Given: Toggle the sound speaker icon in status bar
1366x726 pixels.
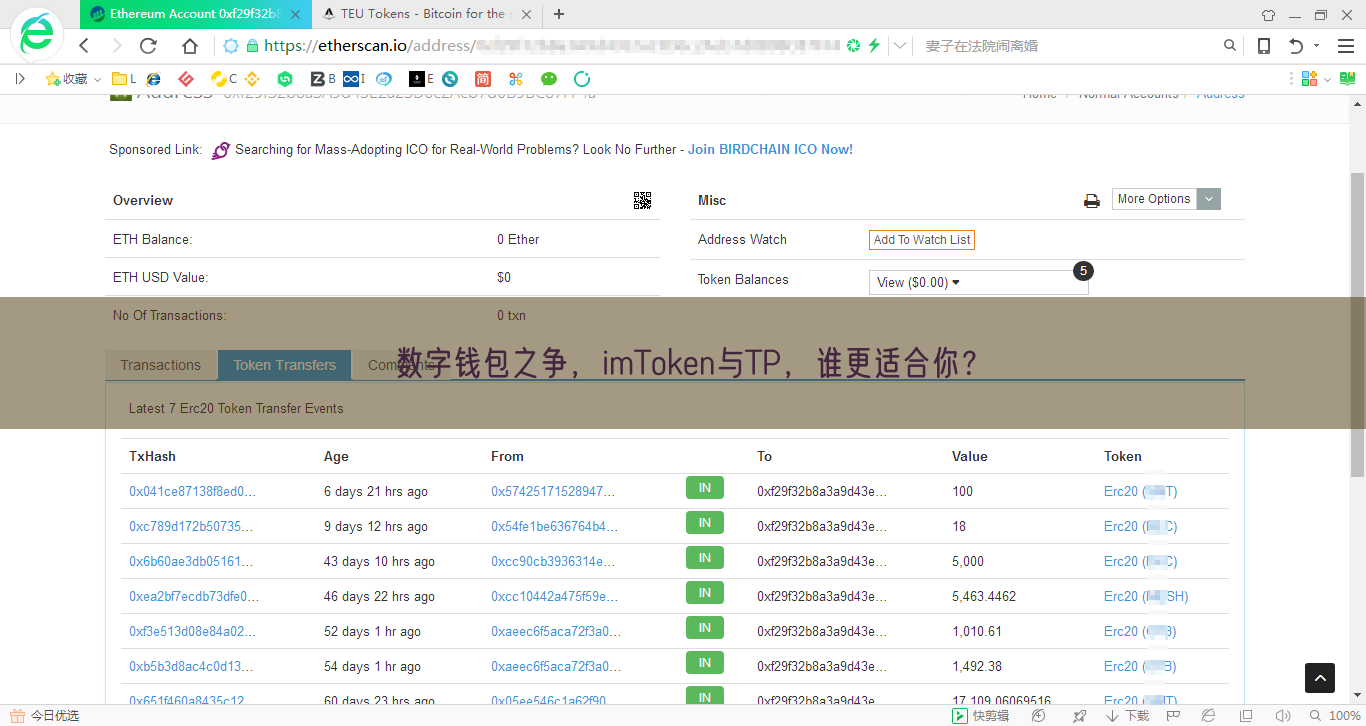Looking at the screenshot, I should pos(1281,716).
